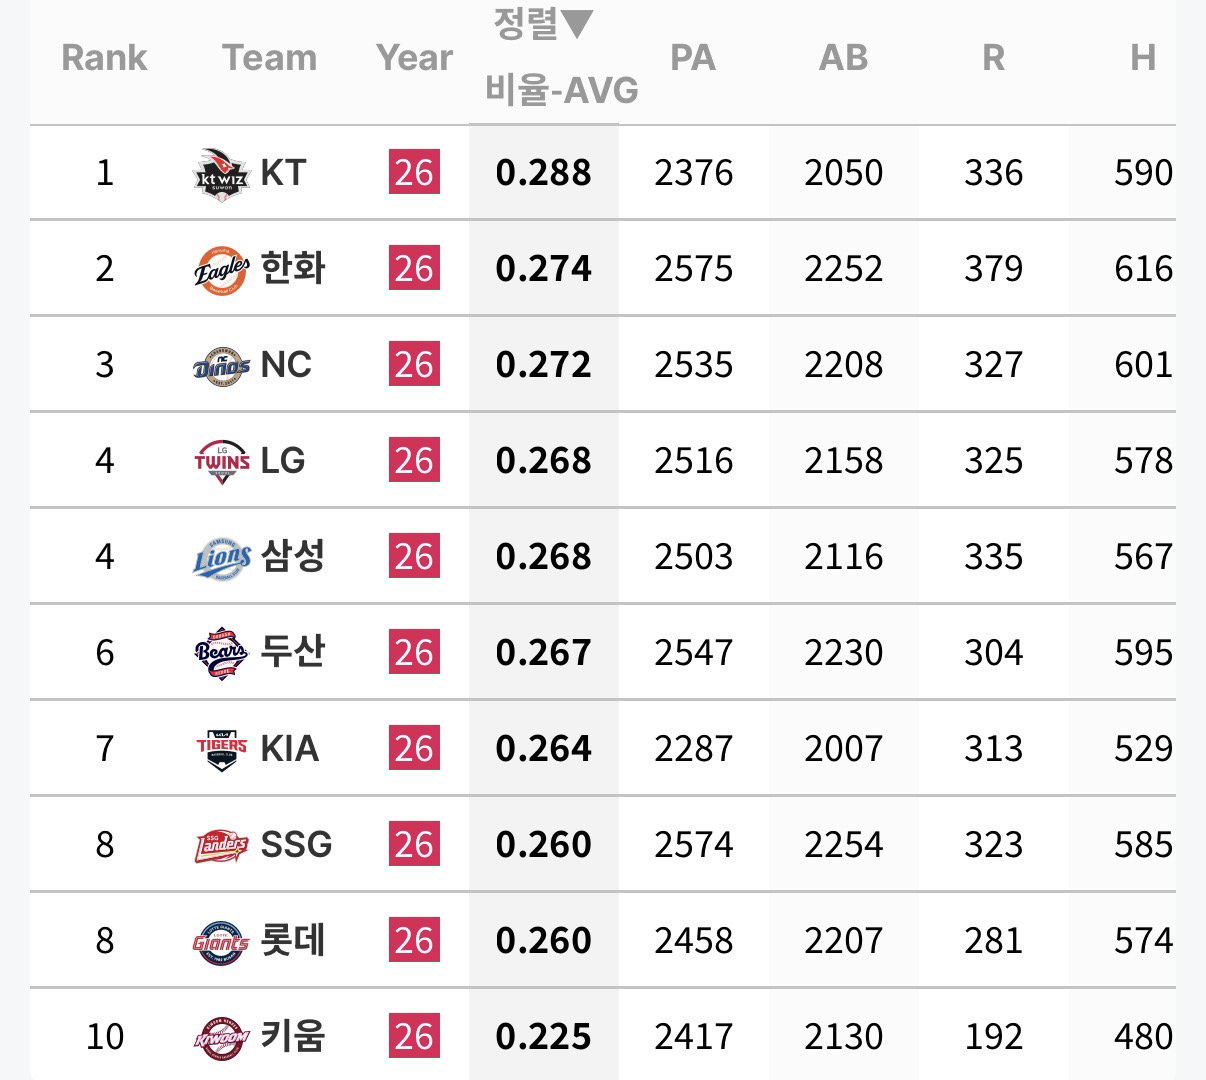
Task: Click the SSG Landers logo
Action: pos(221,846)
